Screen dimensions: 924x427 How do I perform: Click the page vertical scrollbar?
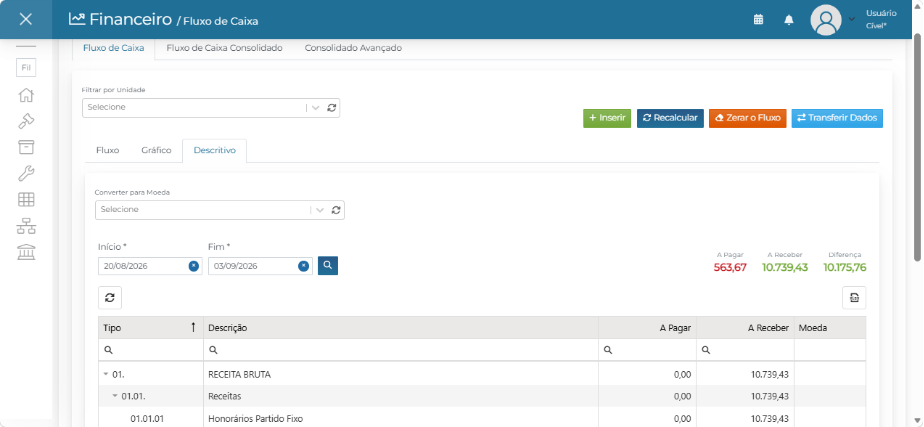point(917,147)
